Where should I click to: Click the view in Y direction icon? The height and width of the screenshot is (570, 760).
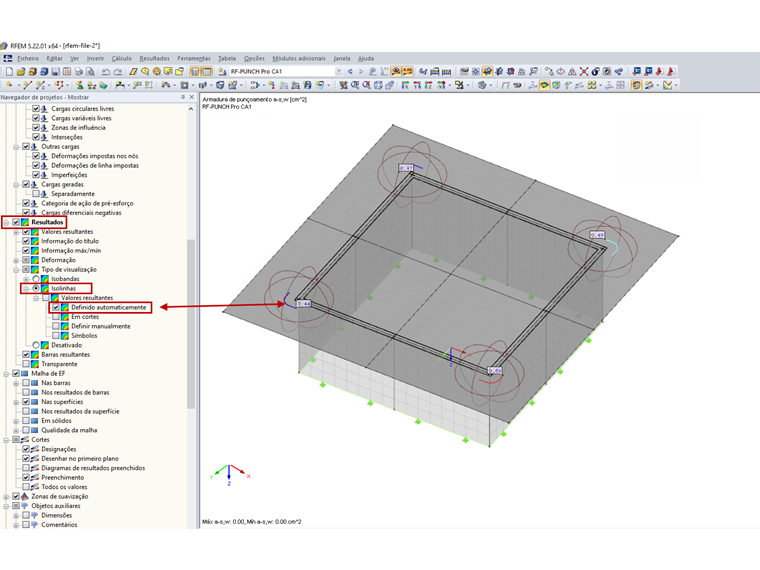tap(417, 85)
